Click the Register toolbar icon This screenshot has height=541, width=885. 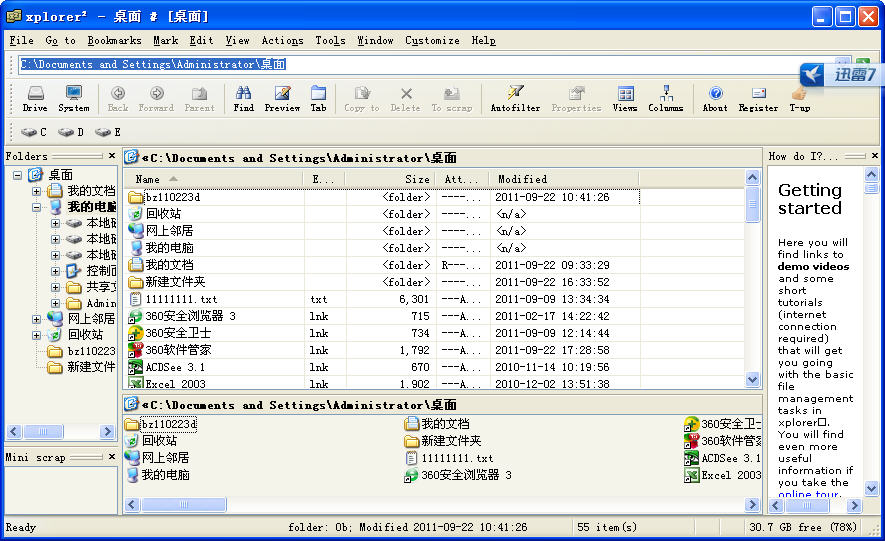759,99
